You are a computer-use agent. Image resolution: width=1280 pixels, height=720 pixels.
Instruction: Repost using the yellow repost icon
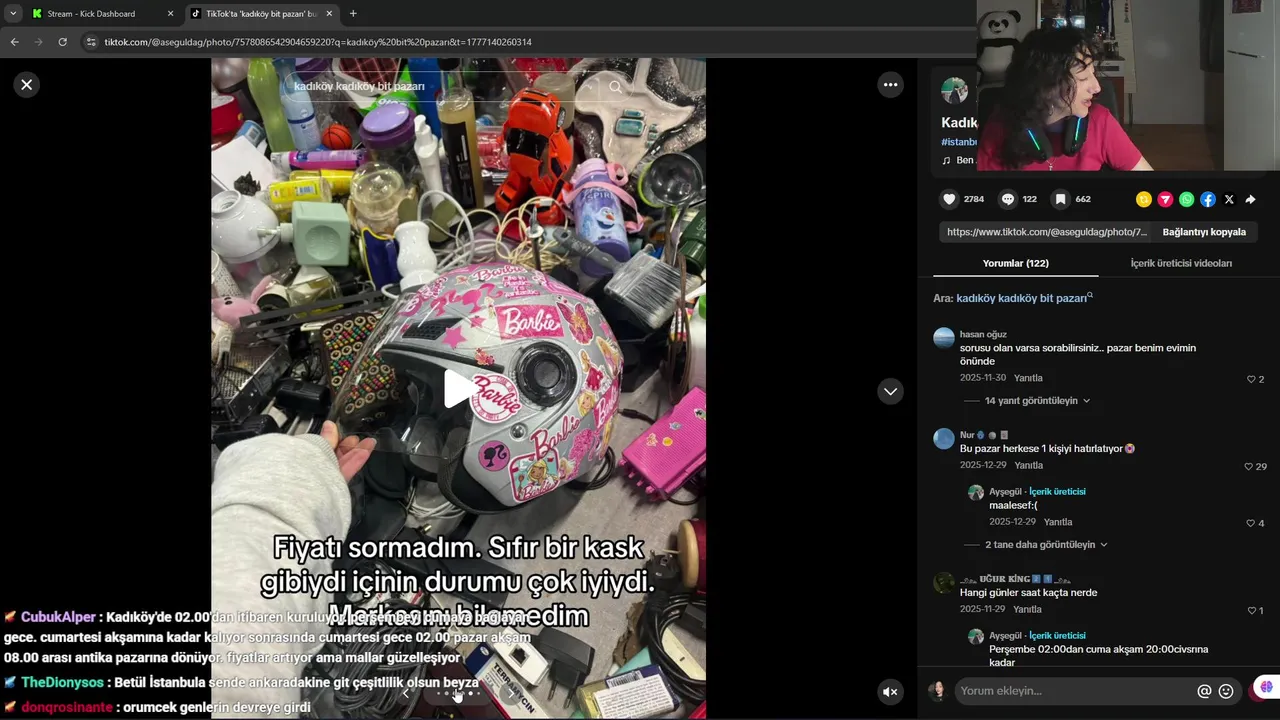click(1144, 199)
